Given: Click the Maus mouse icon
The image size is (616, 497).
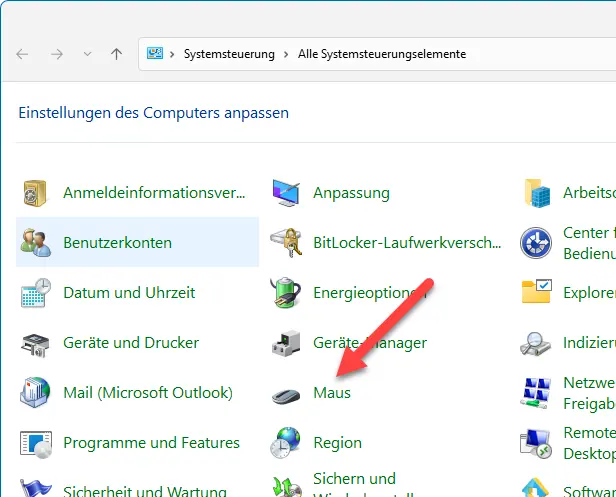Looking at the screenshot, I should tap(287, 393).
